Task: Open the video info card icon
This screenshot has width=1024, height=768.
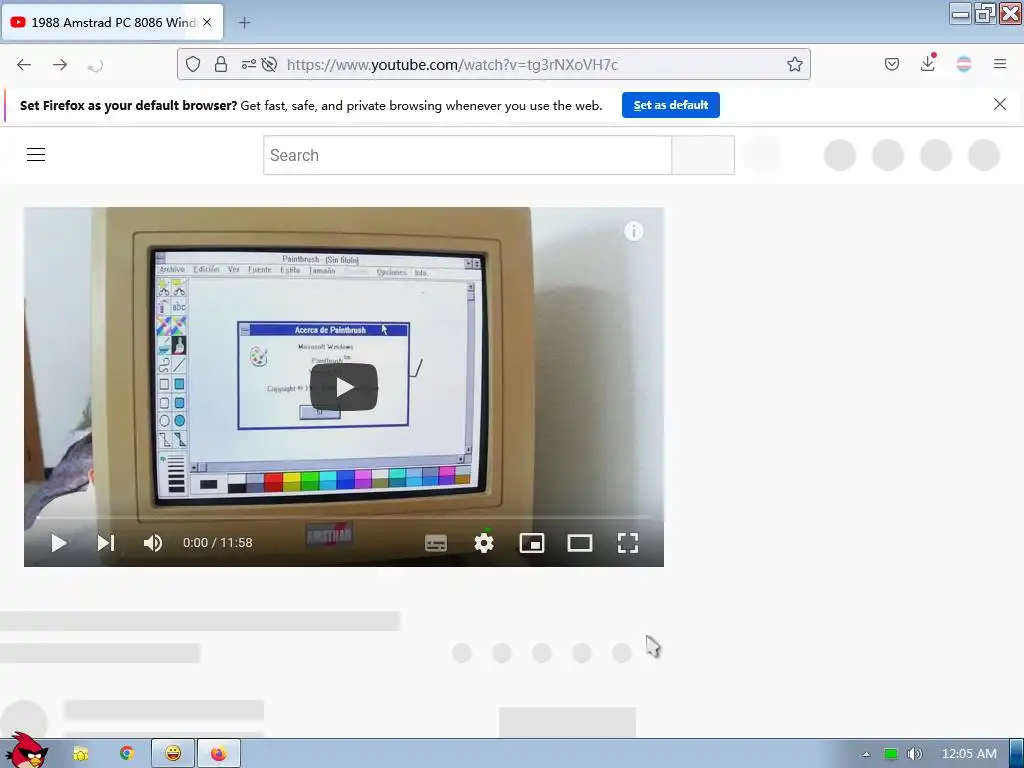Action: tap(633, 231)
